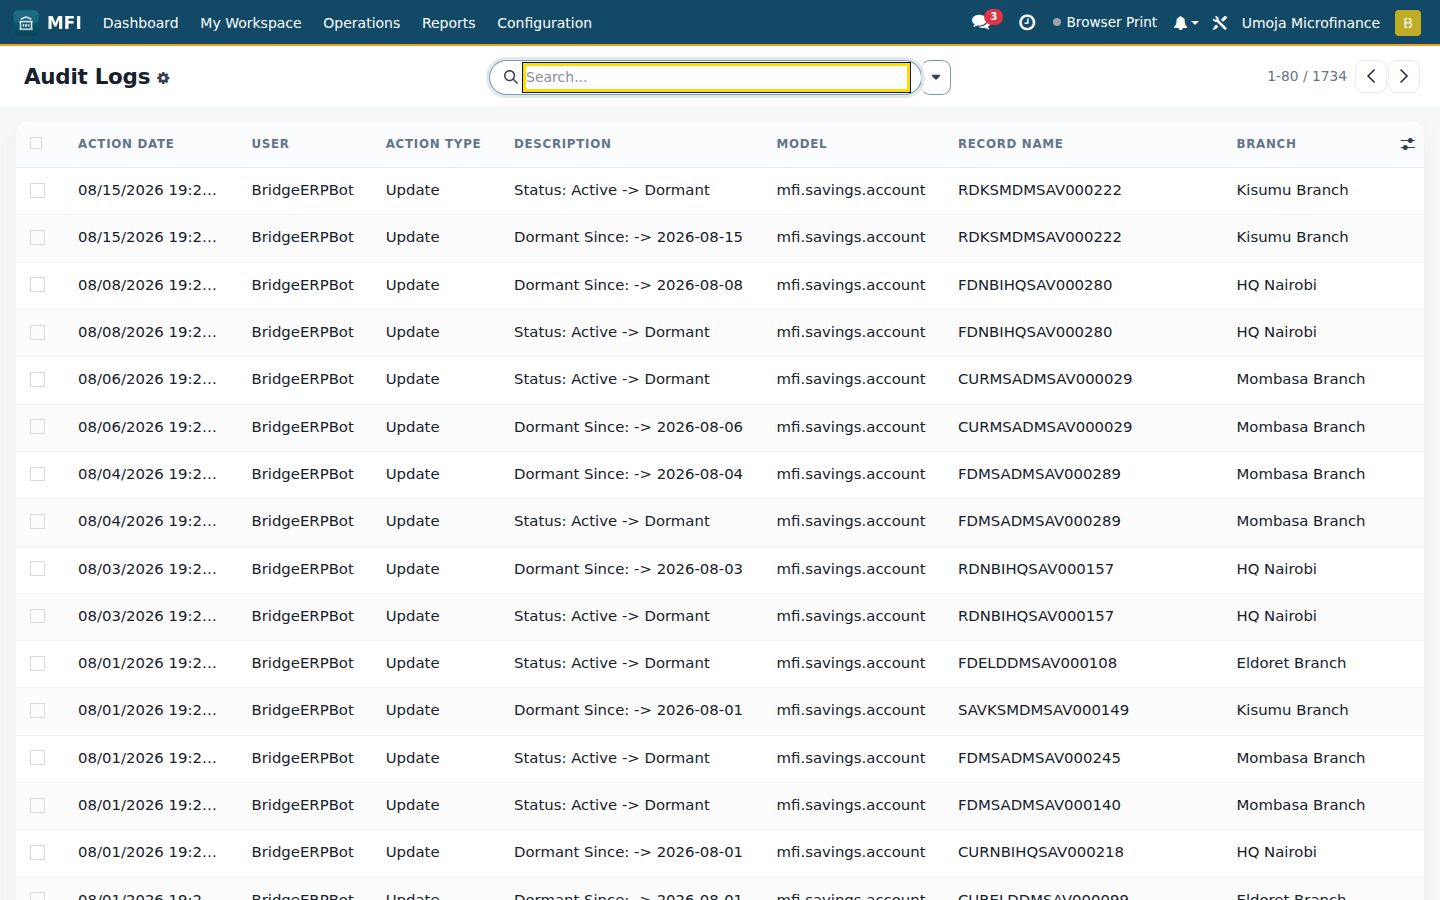Click the 1-80 / 1734 pager counter
The height and width of the screenshot is (900, 1440).
[1307, 76]
